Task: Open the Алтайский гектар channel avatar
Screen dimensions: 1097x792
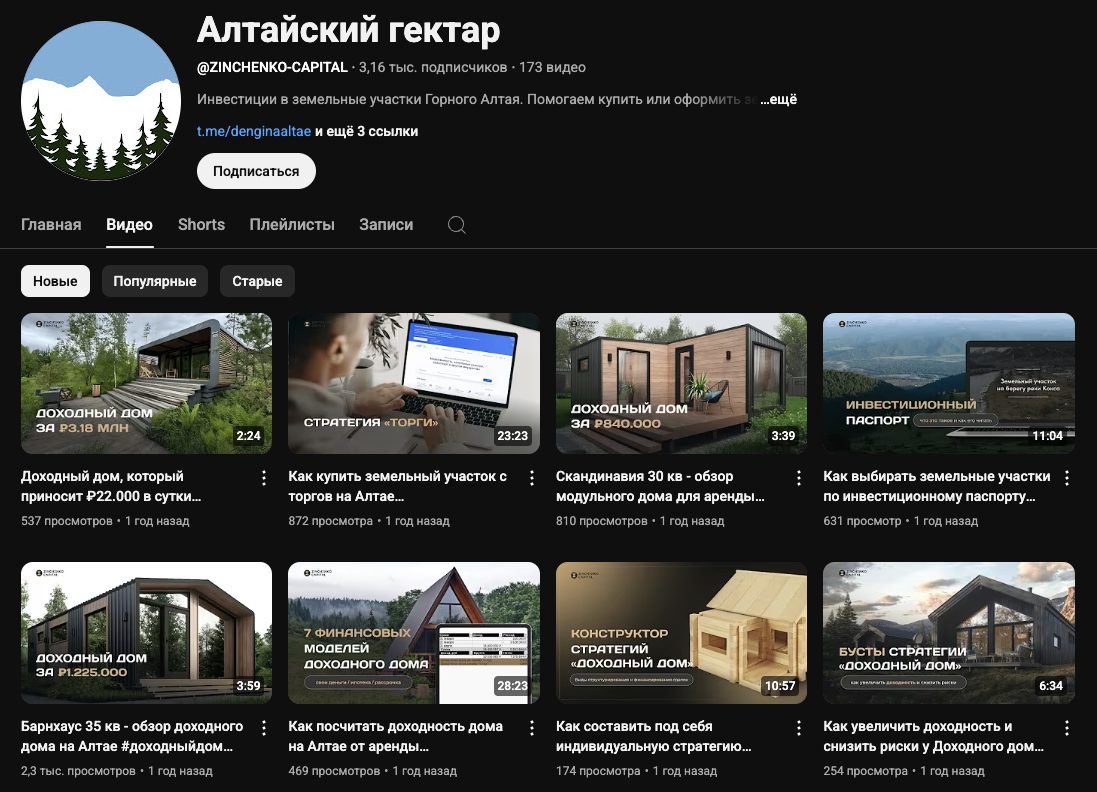Action: click(100, 100)
